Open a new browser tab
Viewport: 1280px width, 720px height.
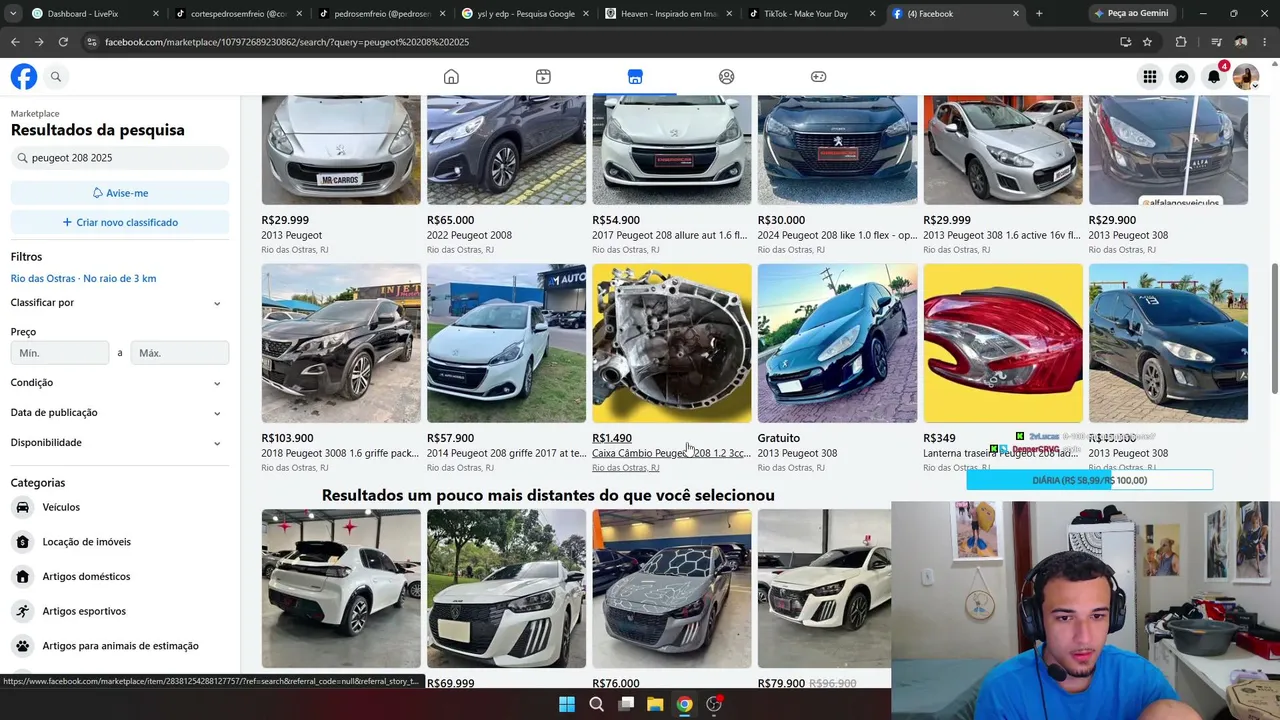[x=1039, y=14]
